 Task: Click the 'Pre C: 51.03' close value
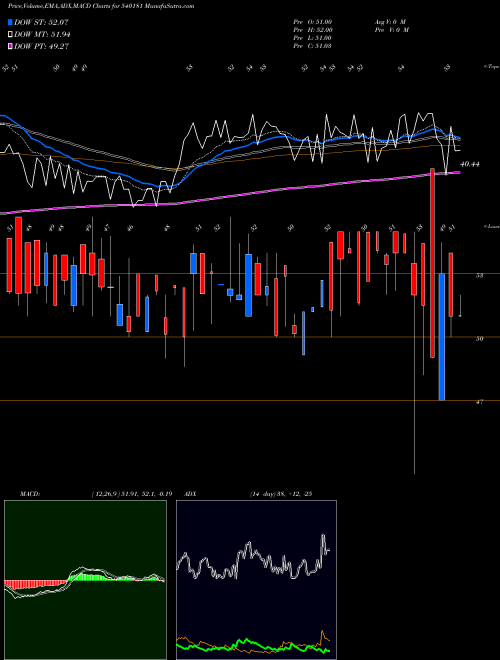point(313,46)
